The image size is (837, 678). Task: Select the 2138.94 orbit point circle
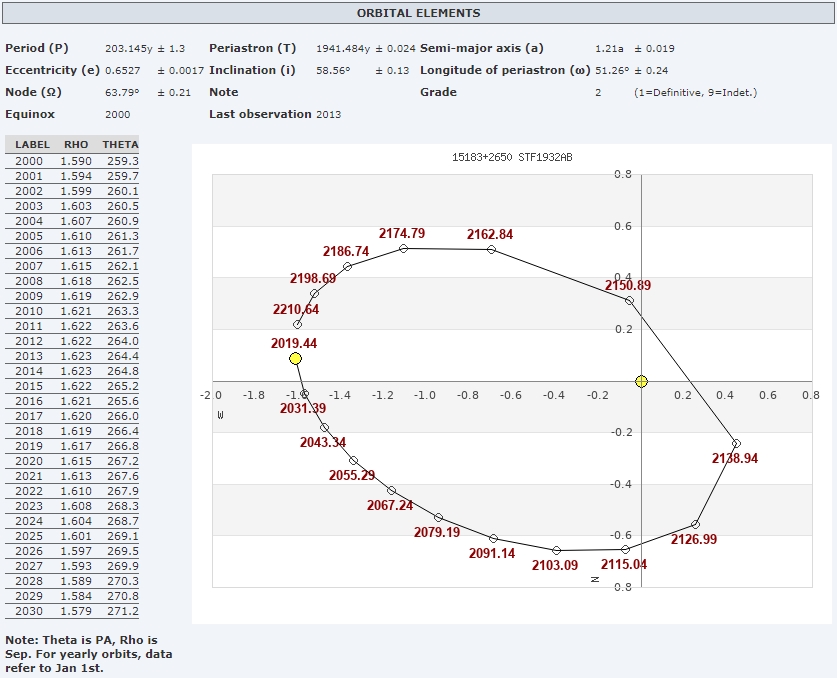[x=736, y=443]
